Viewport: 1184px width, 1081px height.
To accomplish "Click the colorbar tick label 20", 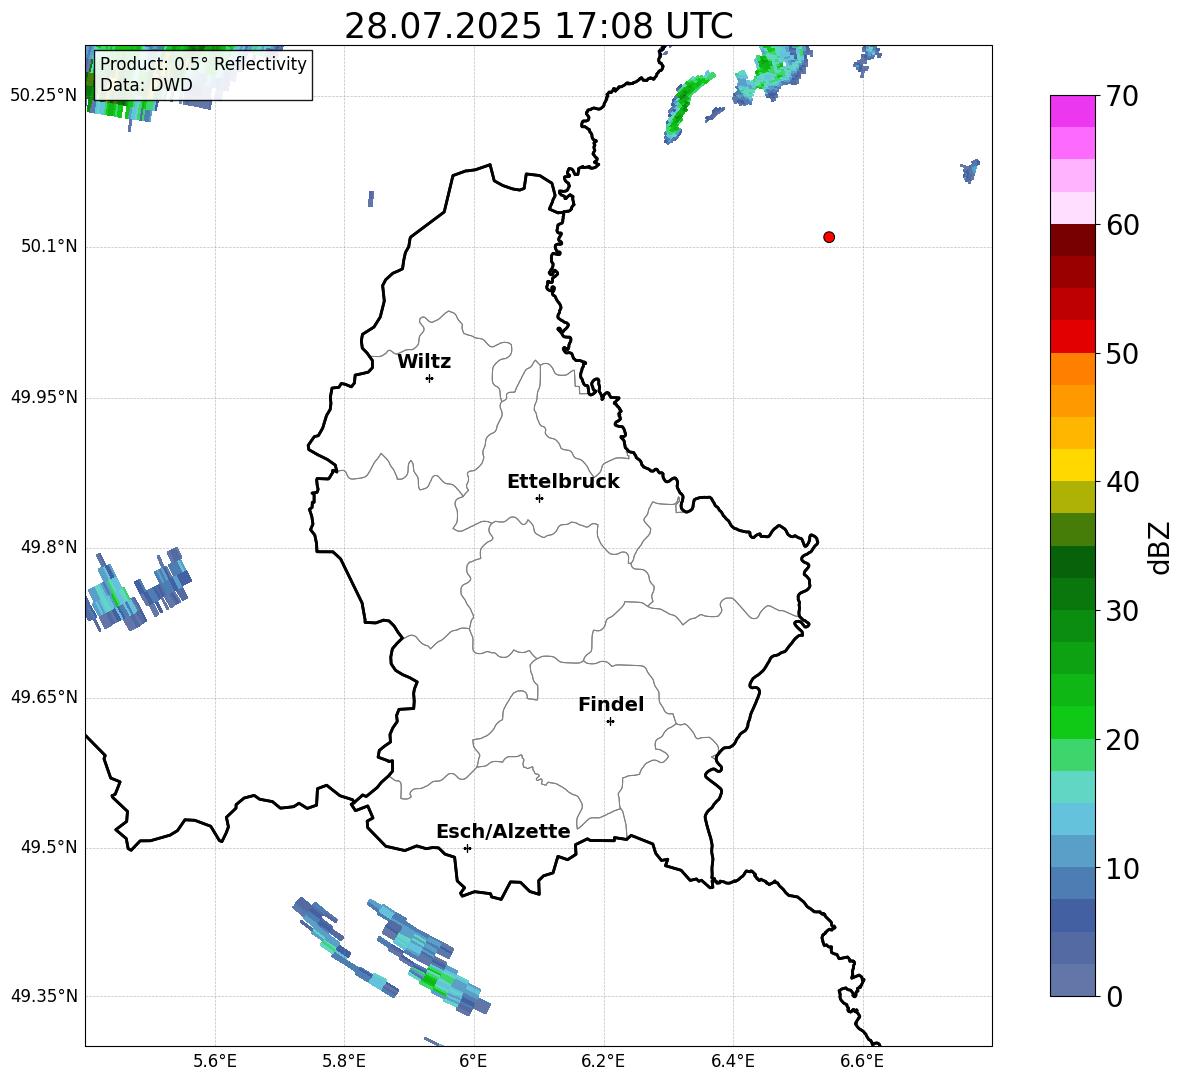I will point(1122,740).
